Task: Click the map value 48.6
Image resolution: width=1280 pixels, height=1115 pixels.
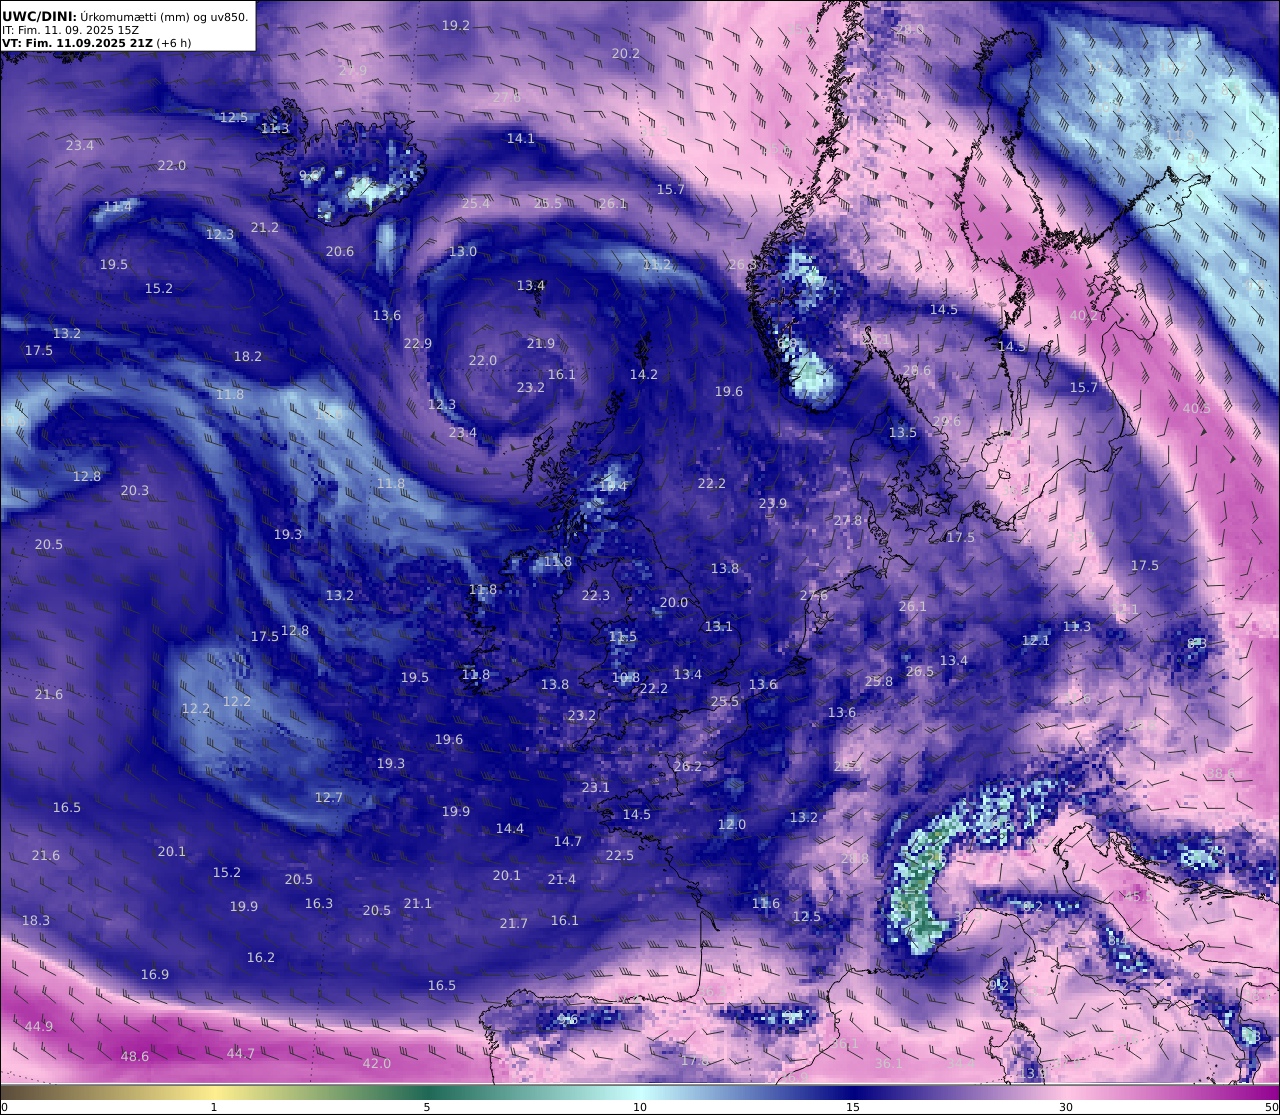Action: point(135,1056)
